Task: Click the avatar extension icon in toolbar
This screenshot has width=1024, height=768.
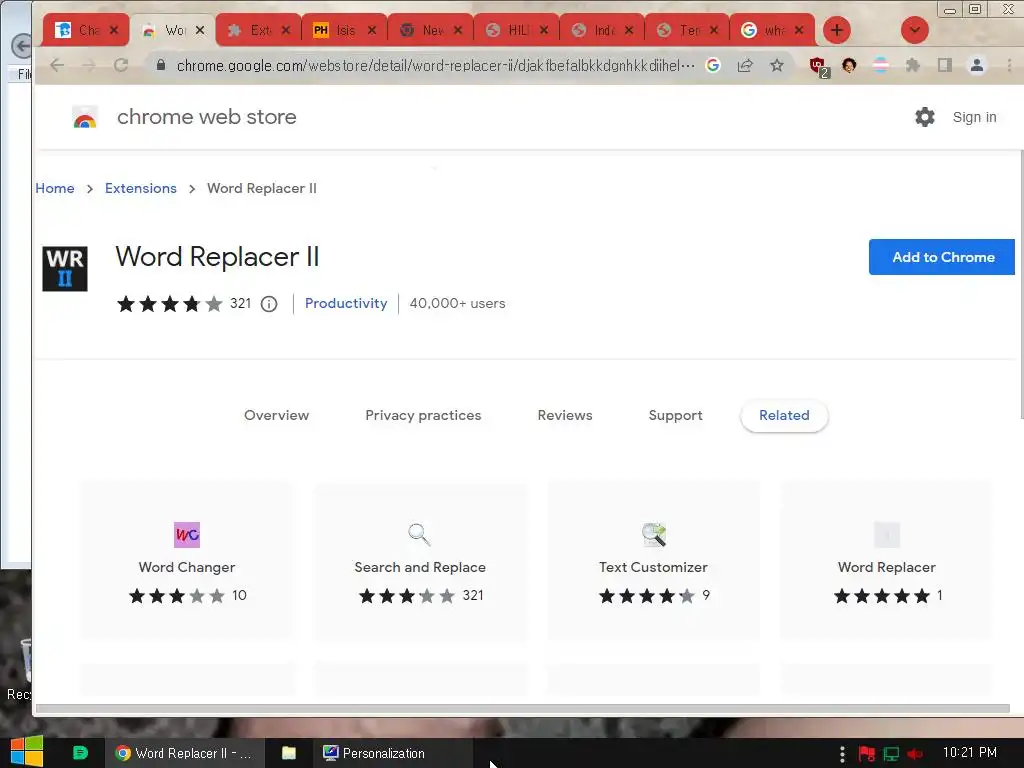Action: click(849, 65)
